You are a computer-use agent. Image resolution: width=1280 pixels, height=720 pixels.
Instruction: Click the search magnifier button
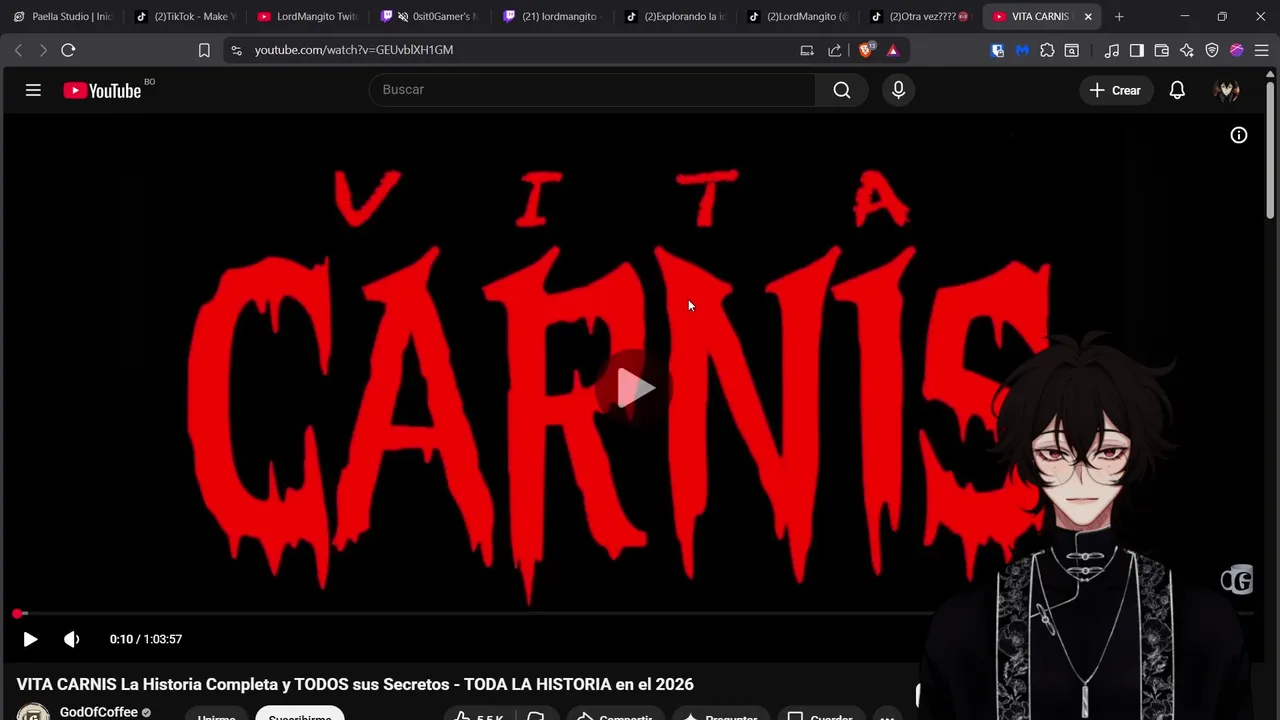(842, 90)
